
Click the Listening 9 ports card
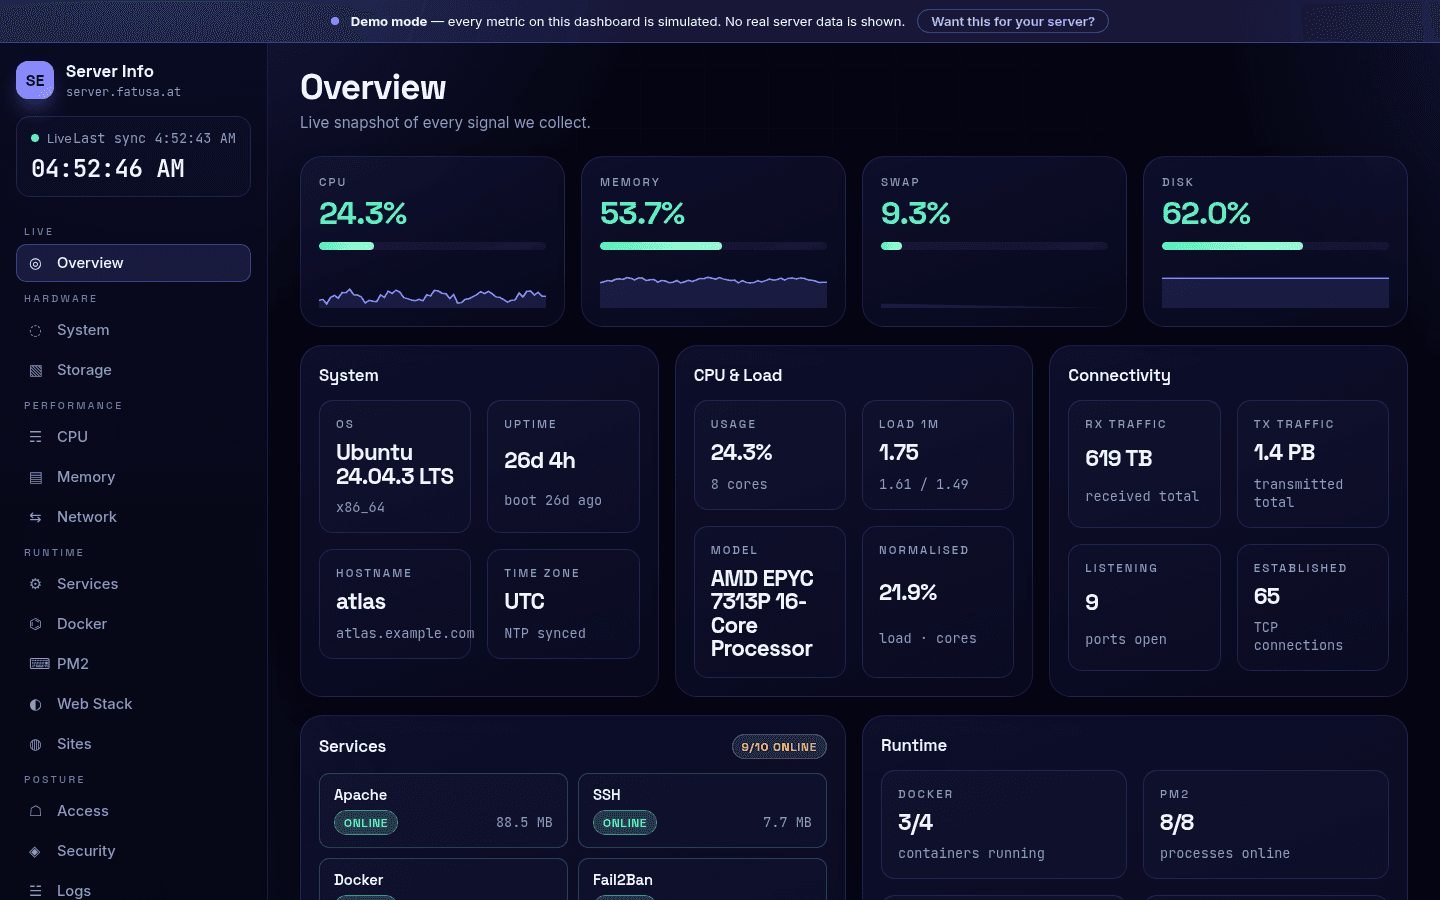tap(1144, 608)
